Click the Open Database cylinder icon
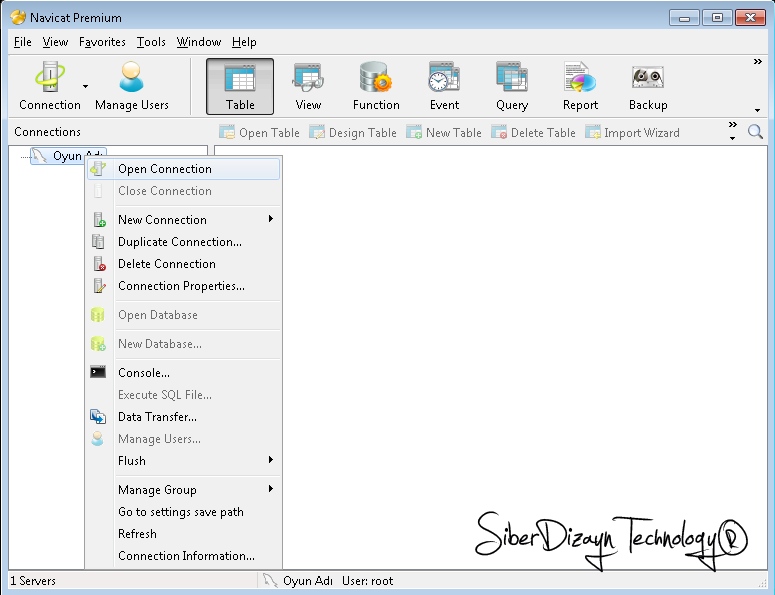The height and width of the screenshot is (595, 775). coord(97,315)
